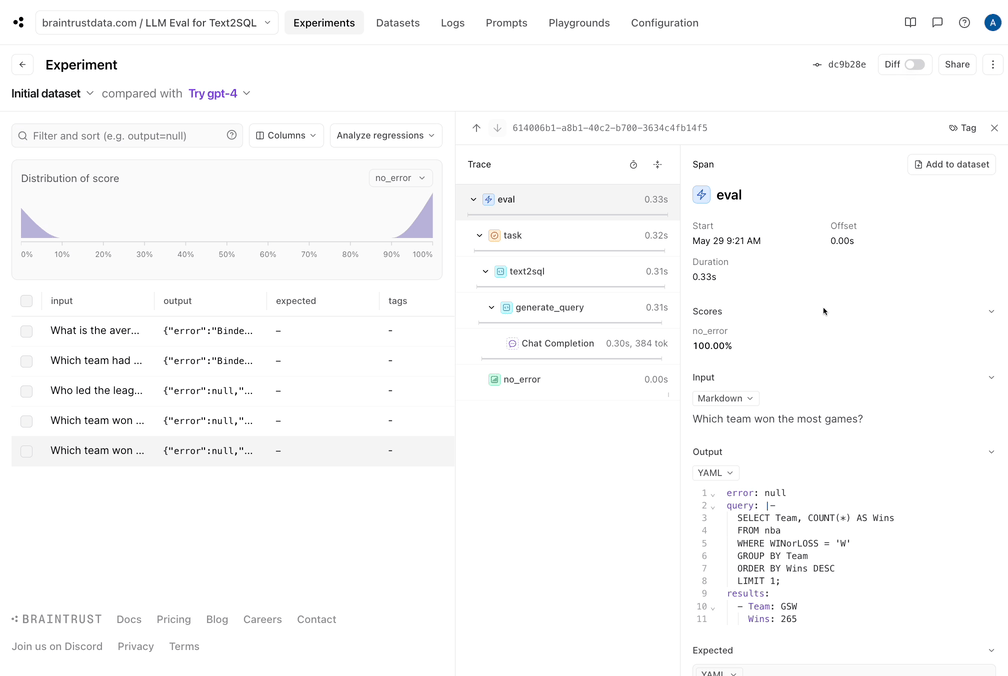Select the header checkbox above all rows
This screenshot has height=676, width=1008.
[26, 300]
